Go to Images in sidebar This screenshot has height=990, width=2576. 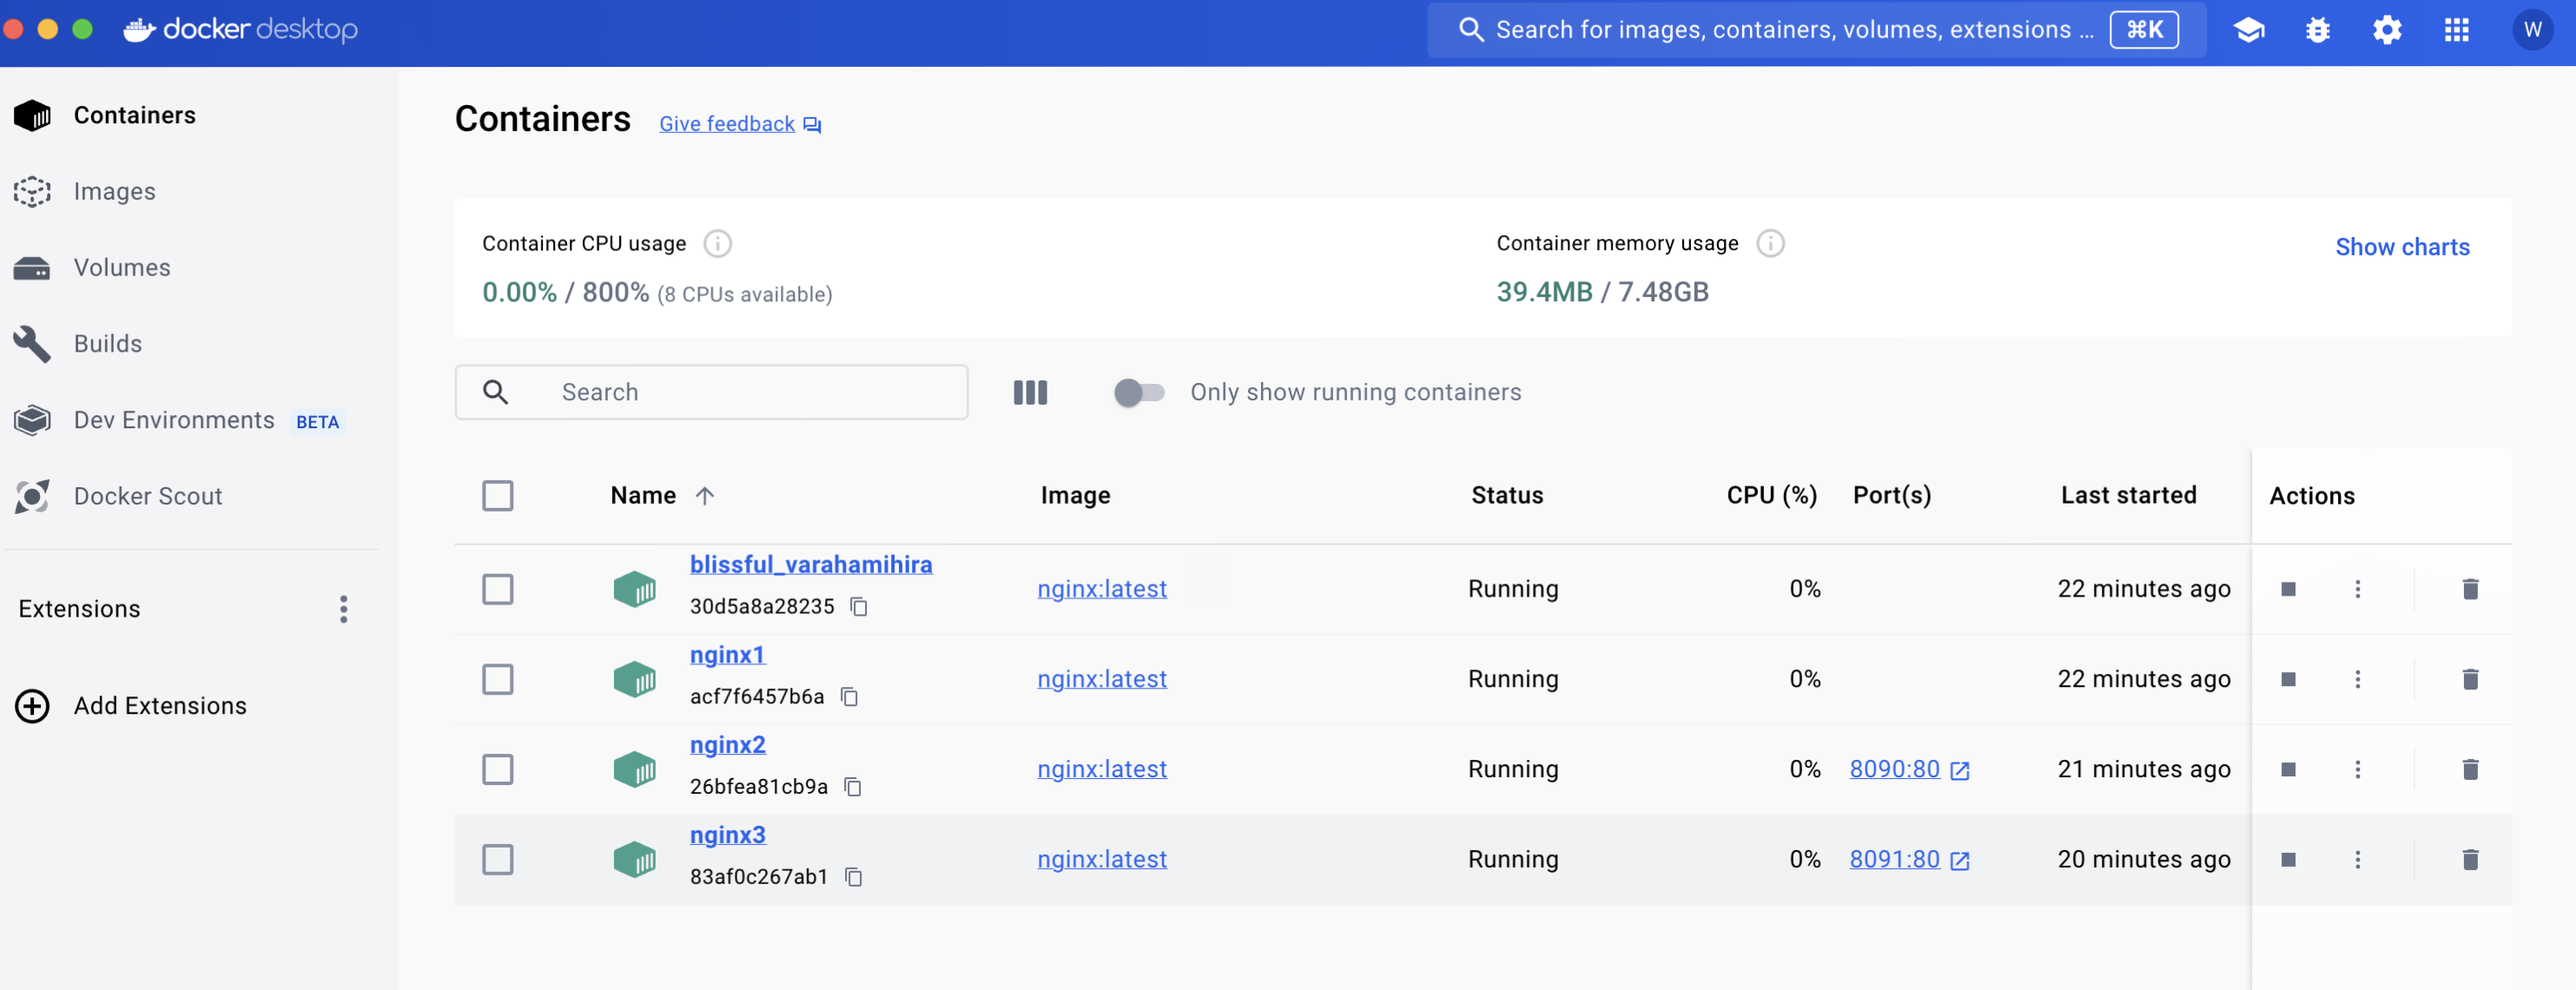point(114,191)
